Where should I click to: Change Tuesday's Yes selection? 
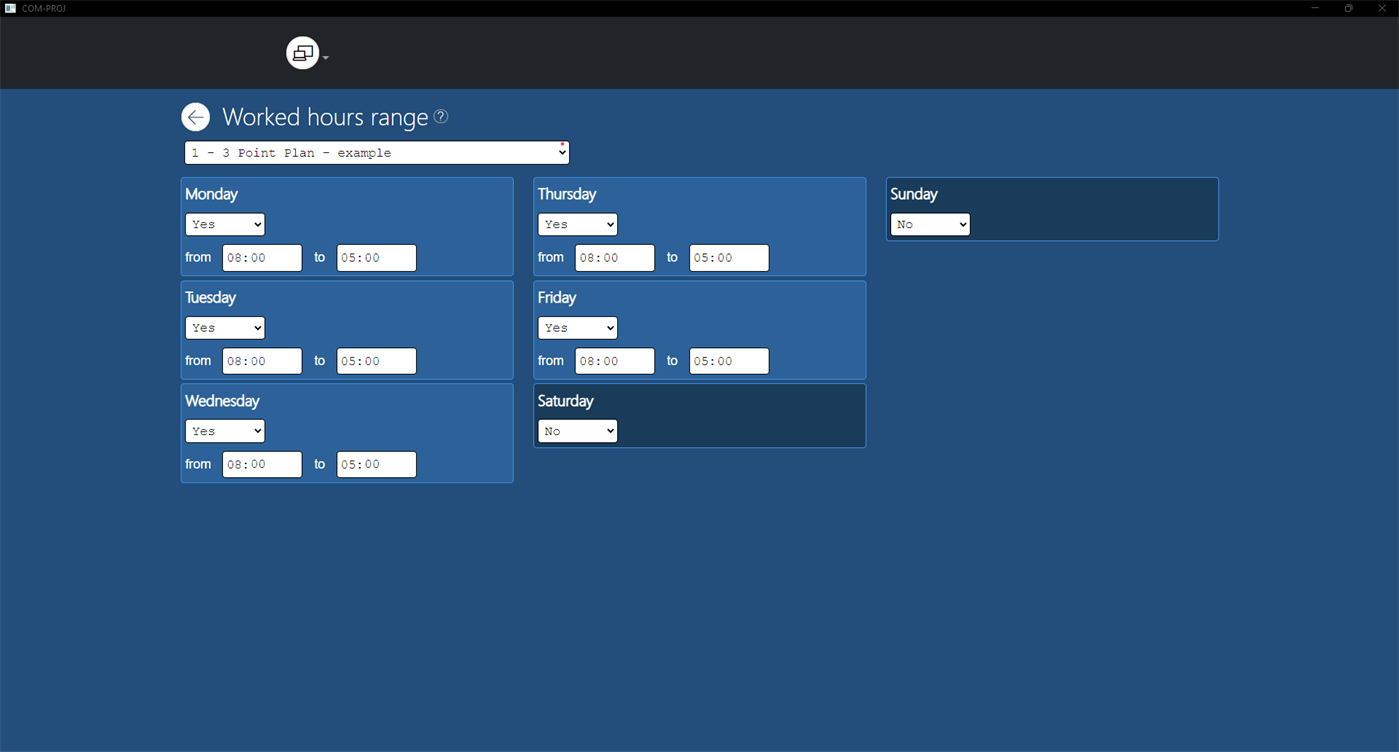(224, 327)
